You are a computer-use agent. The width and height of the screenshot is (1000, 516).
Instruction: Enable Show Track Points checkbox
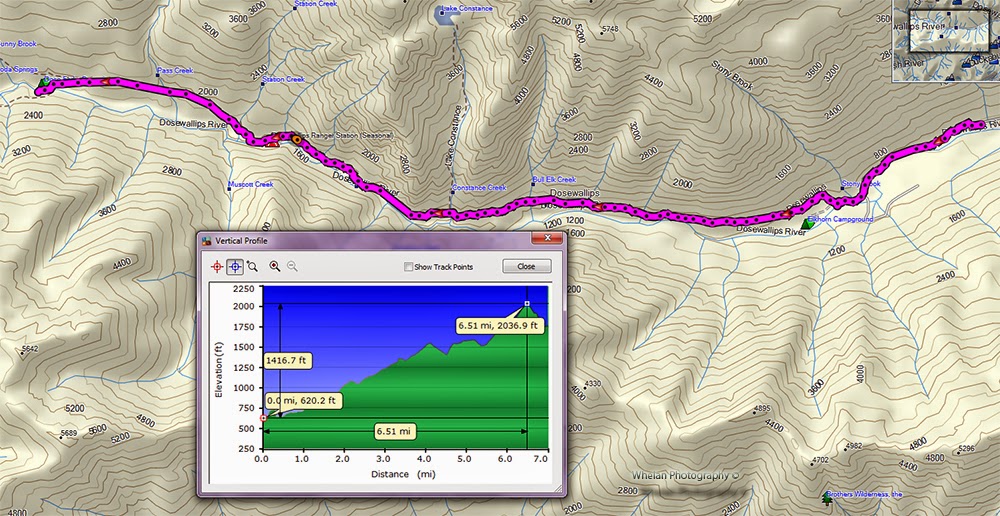pos(408,267)
